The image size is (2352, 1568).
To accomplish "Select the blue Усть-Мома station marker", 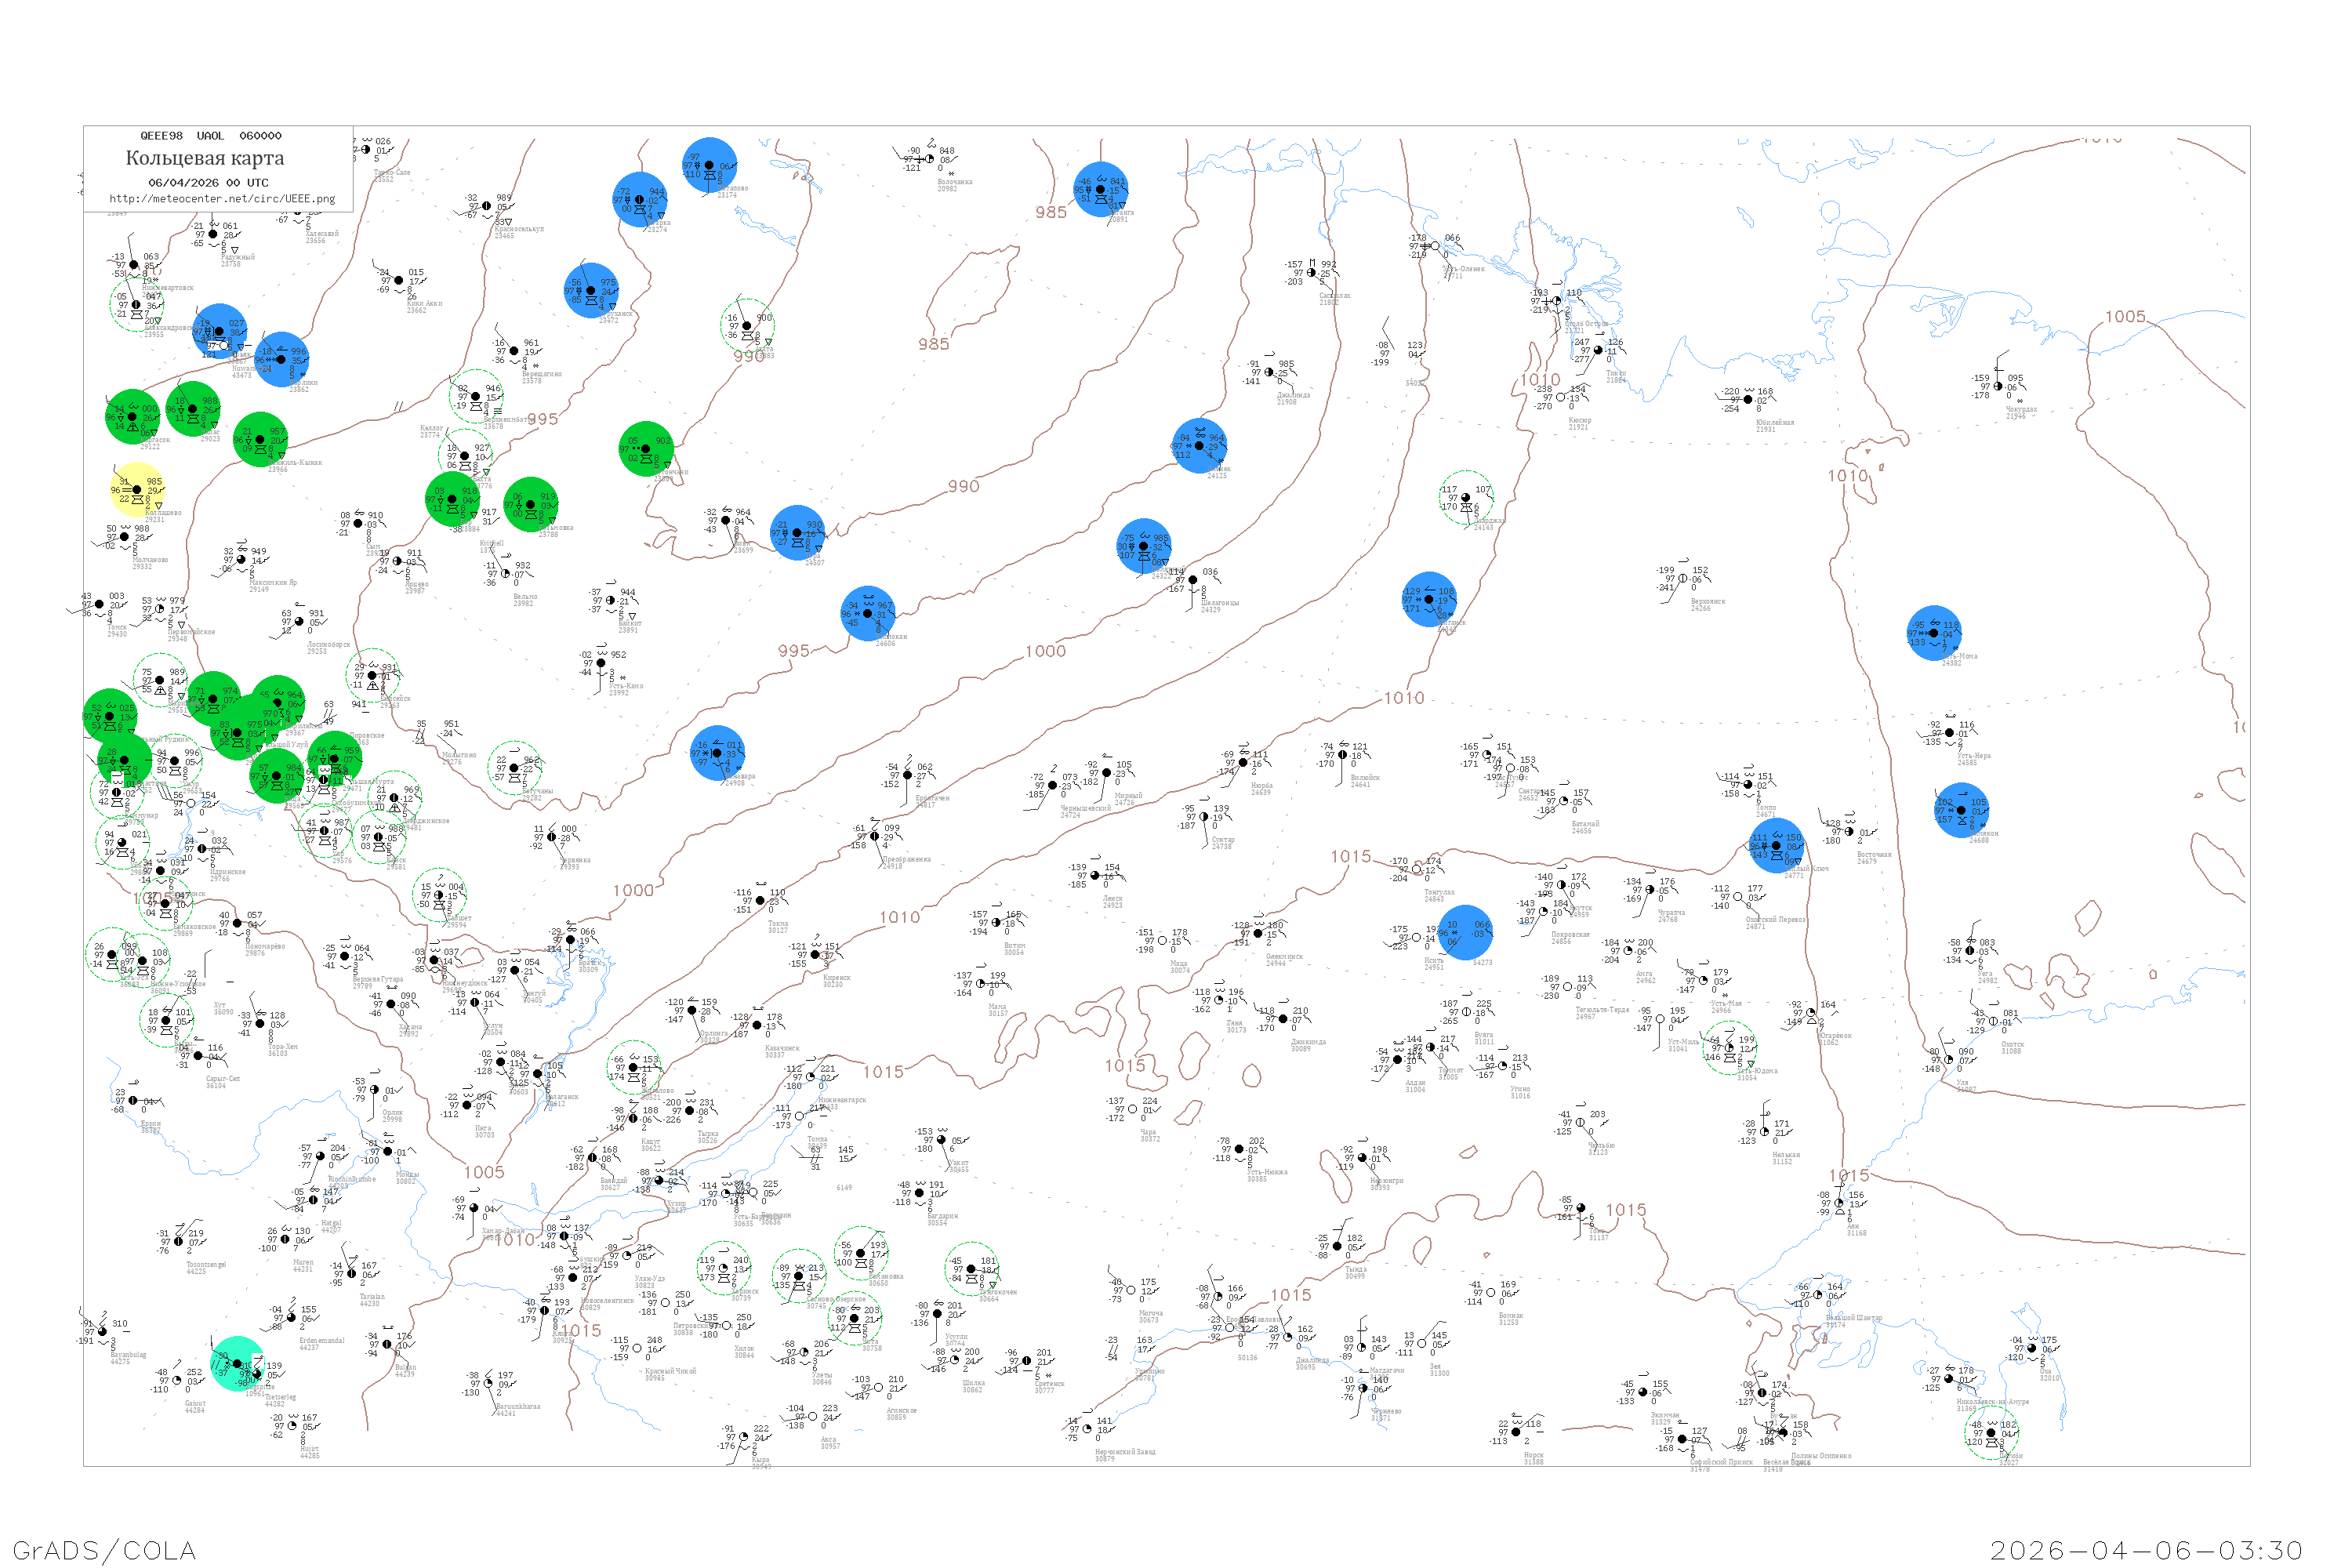I will (x=1934, y=633).
